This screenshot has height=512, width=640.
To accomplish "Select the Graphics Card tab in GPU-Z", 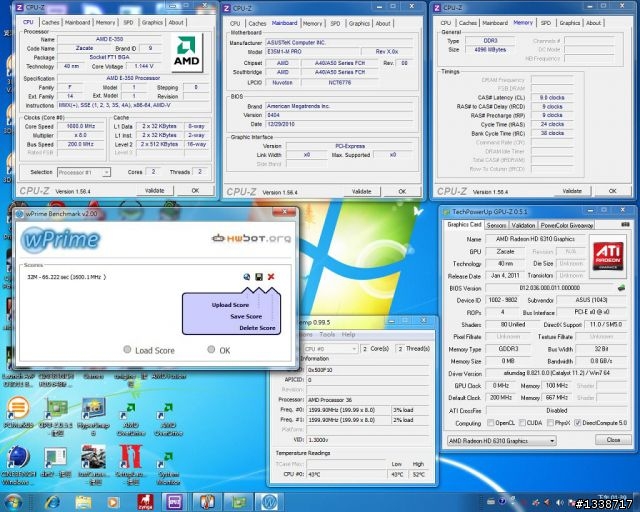I will (x=464, y=225).
